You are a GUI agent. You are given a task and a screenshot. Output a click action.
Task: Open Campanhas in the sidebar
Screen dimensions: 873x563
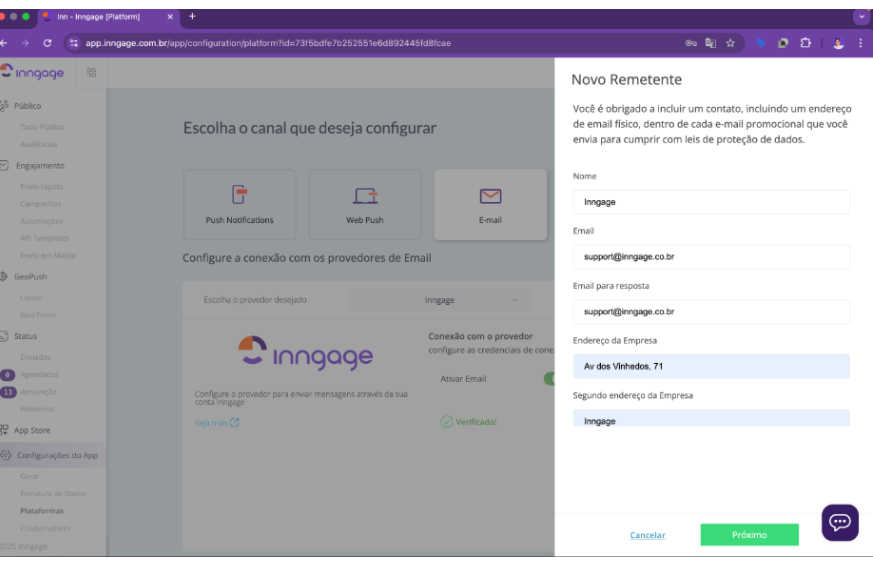pos(41,204)
